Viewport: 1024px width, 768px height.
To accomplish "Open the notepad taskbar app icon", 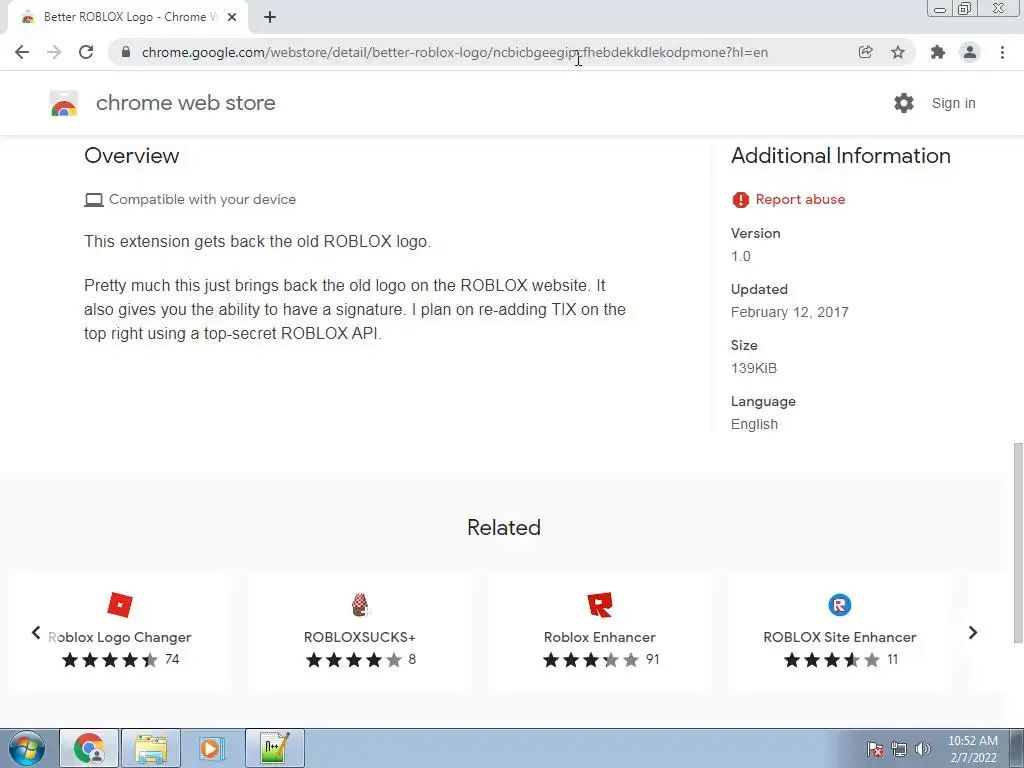I will 274,748.
